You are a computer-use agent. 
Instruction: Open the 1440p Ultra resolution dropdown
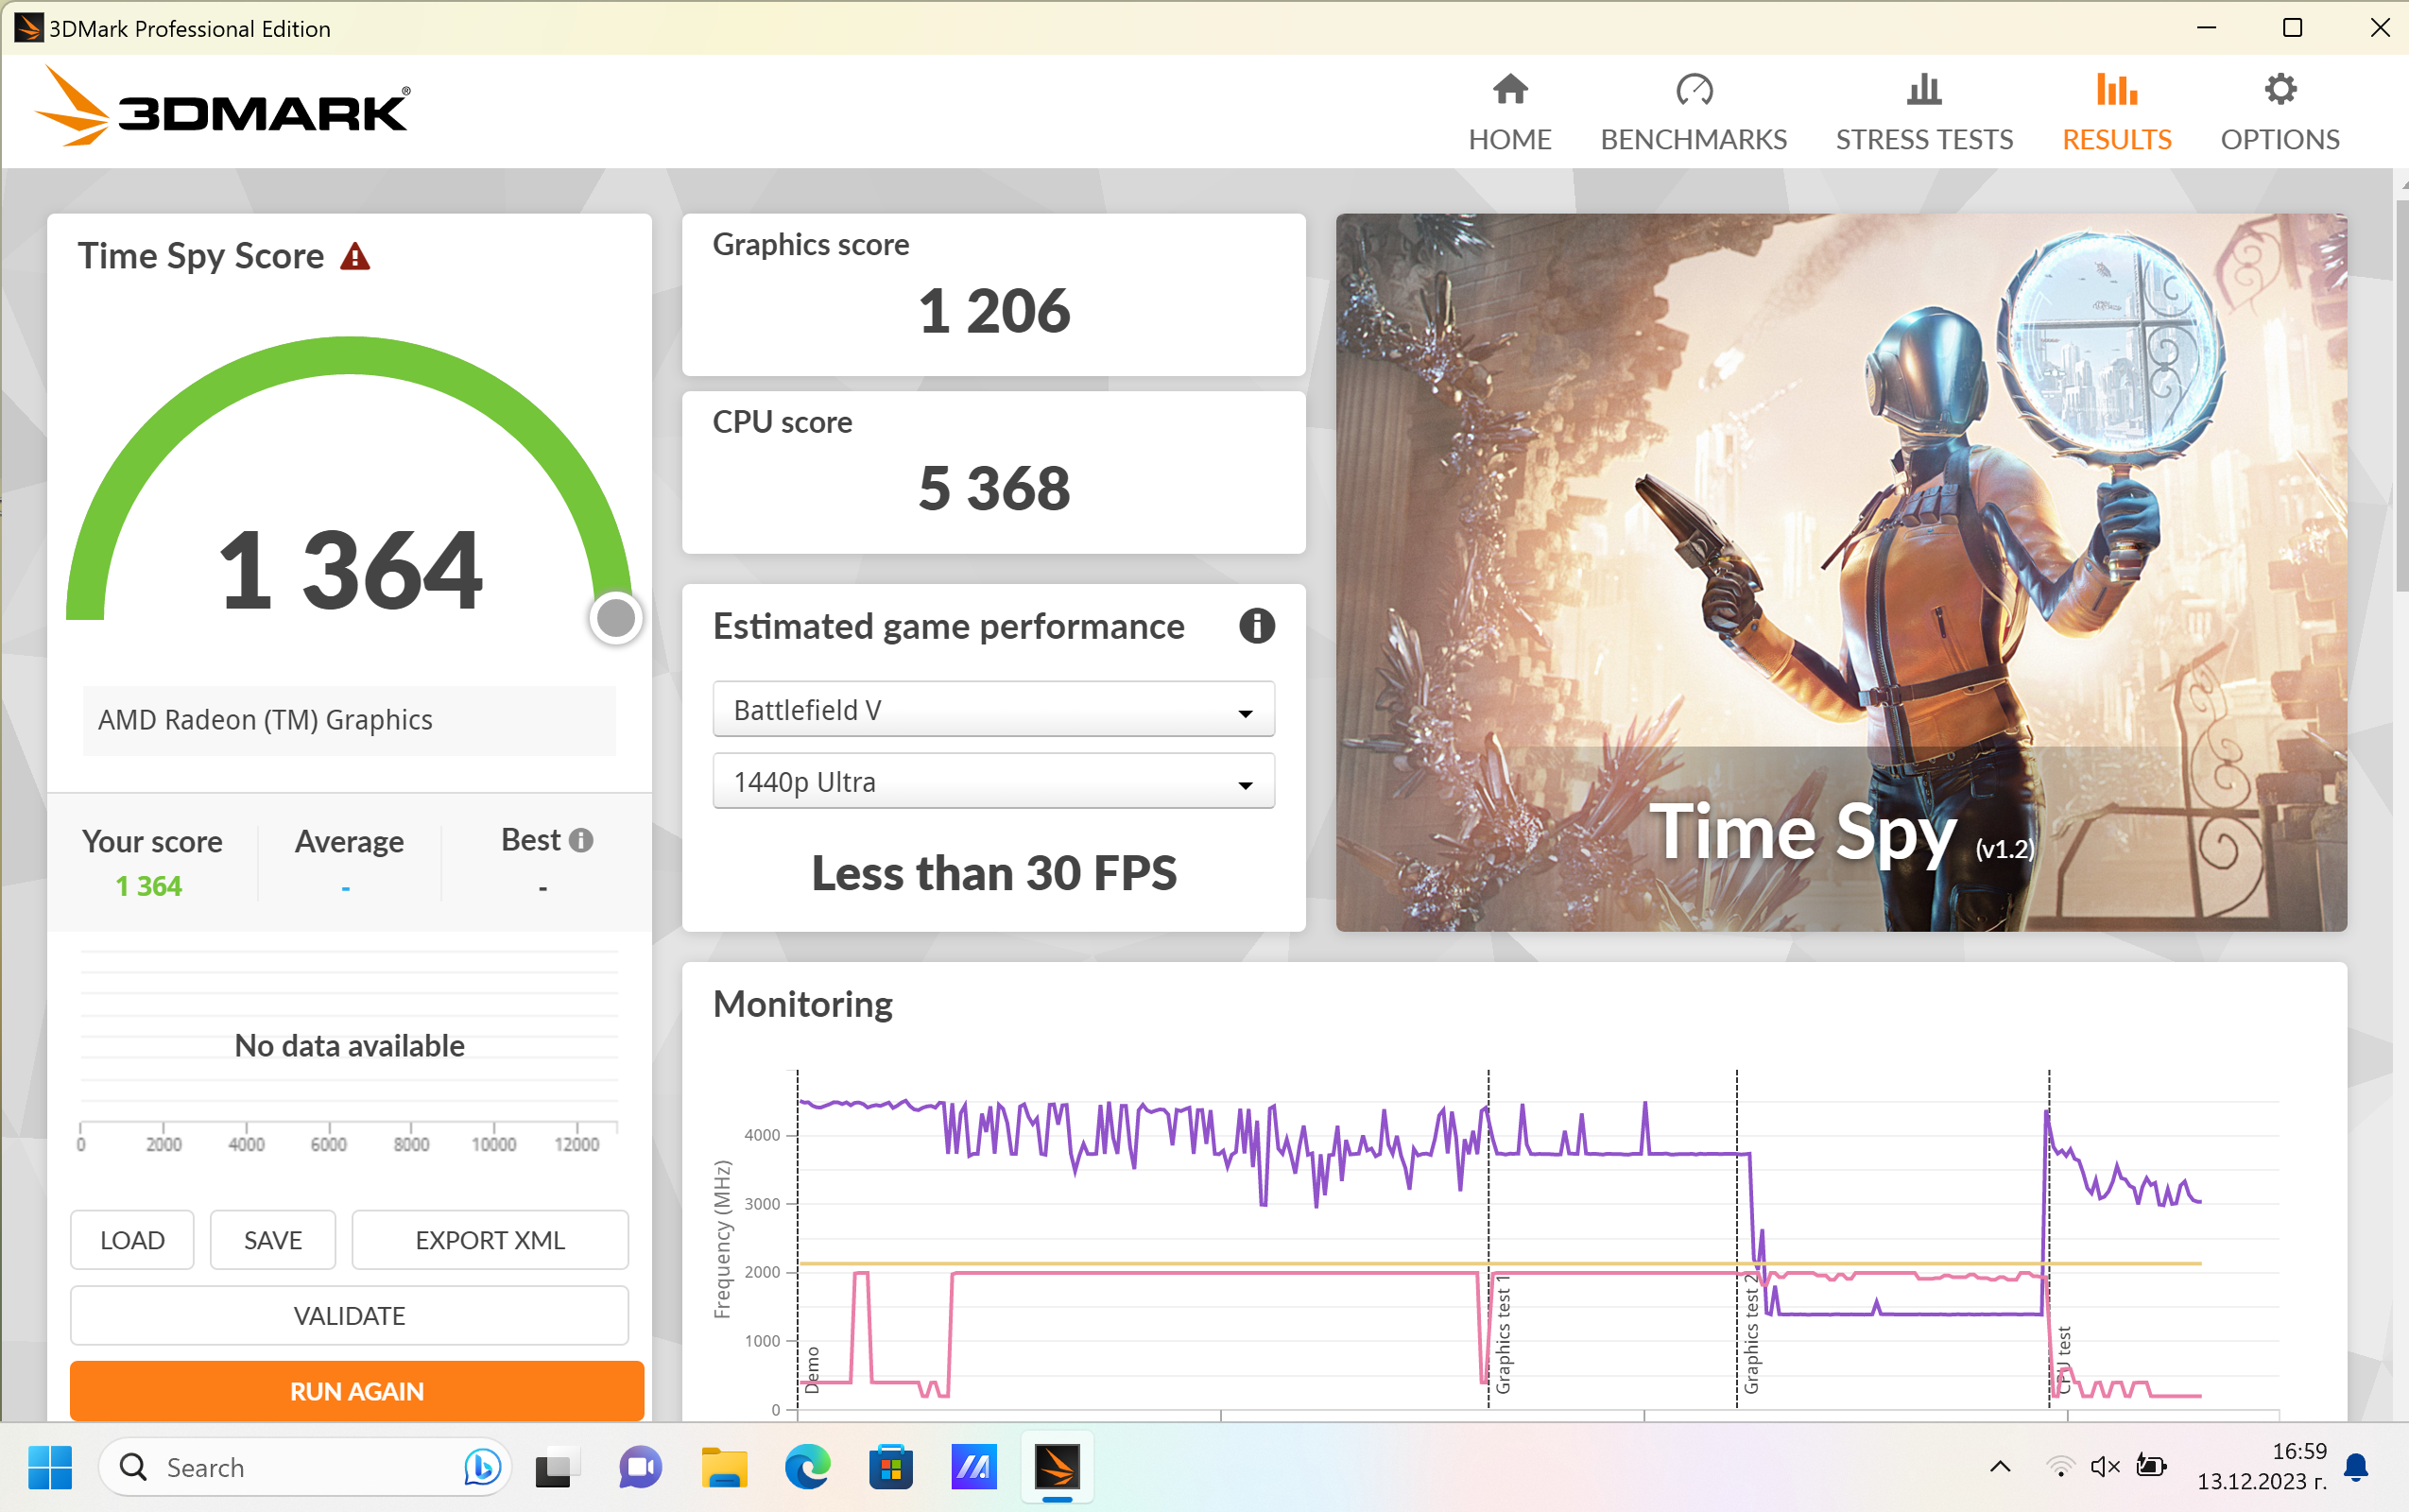[x=993, y=782]
